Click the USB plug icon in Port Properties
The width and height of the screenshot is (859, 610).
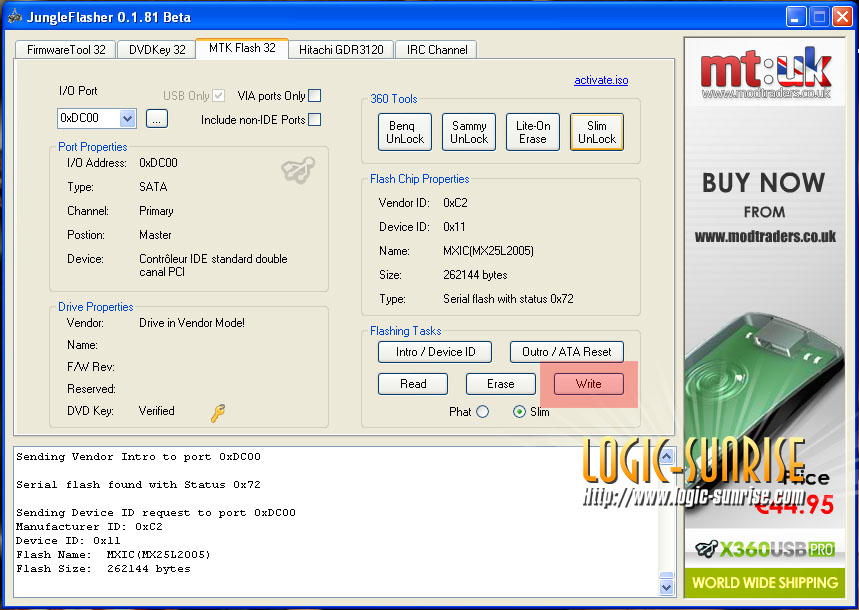point(298,170)
